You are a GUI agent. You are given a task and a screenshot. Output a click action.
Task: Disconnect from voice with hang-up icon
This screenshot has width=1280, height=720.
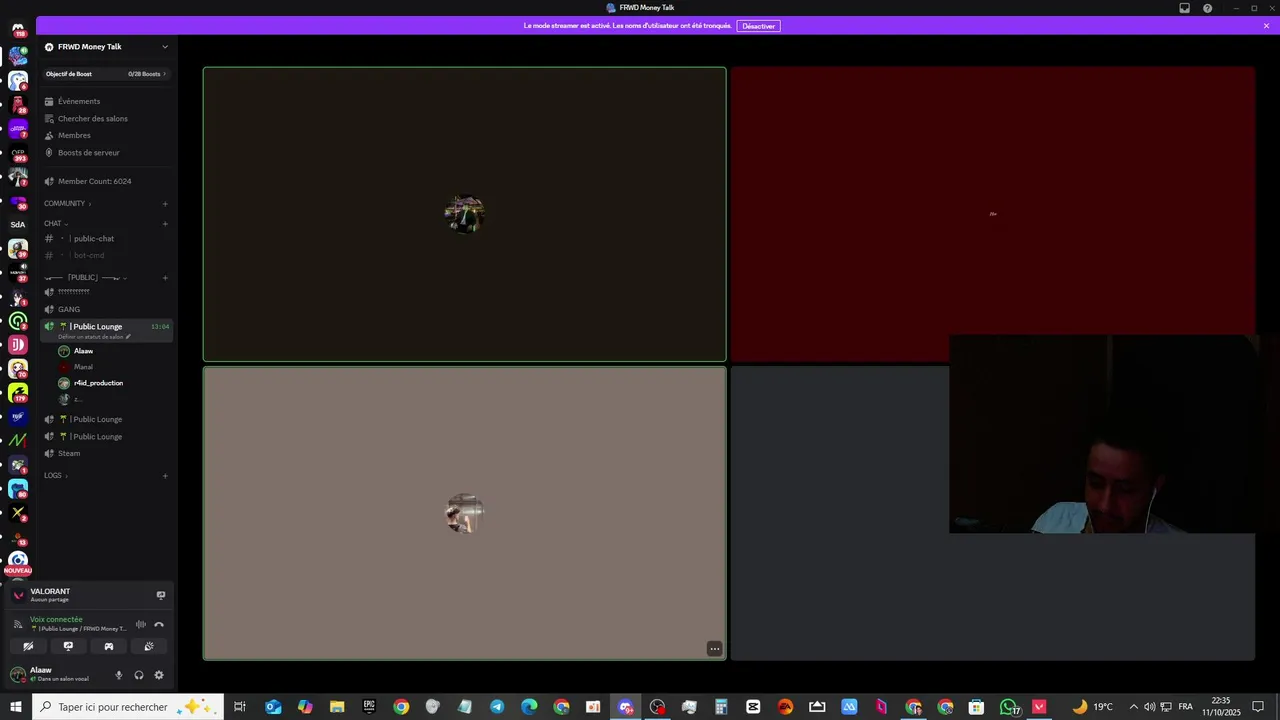point(159,624)
